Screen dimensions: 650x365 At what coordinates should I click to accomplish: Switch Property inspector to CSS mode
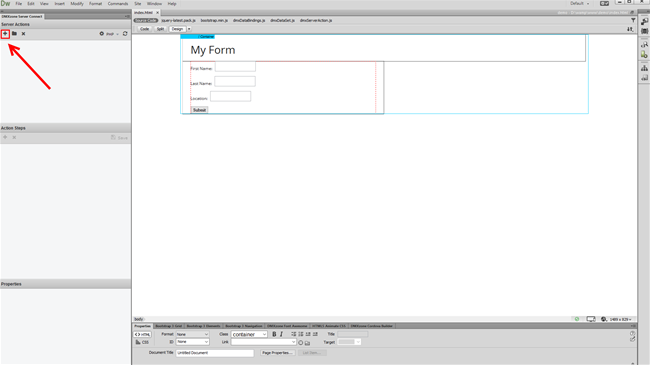143,342
